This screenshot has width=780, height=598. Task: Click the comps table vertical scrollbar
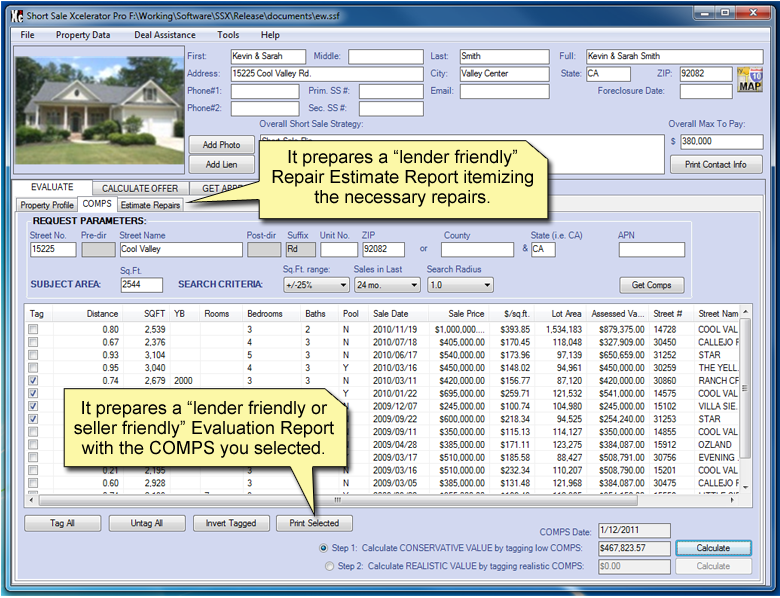[x=745, y=388]
